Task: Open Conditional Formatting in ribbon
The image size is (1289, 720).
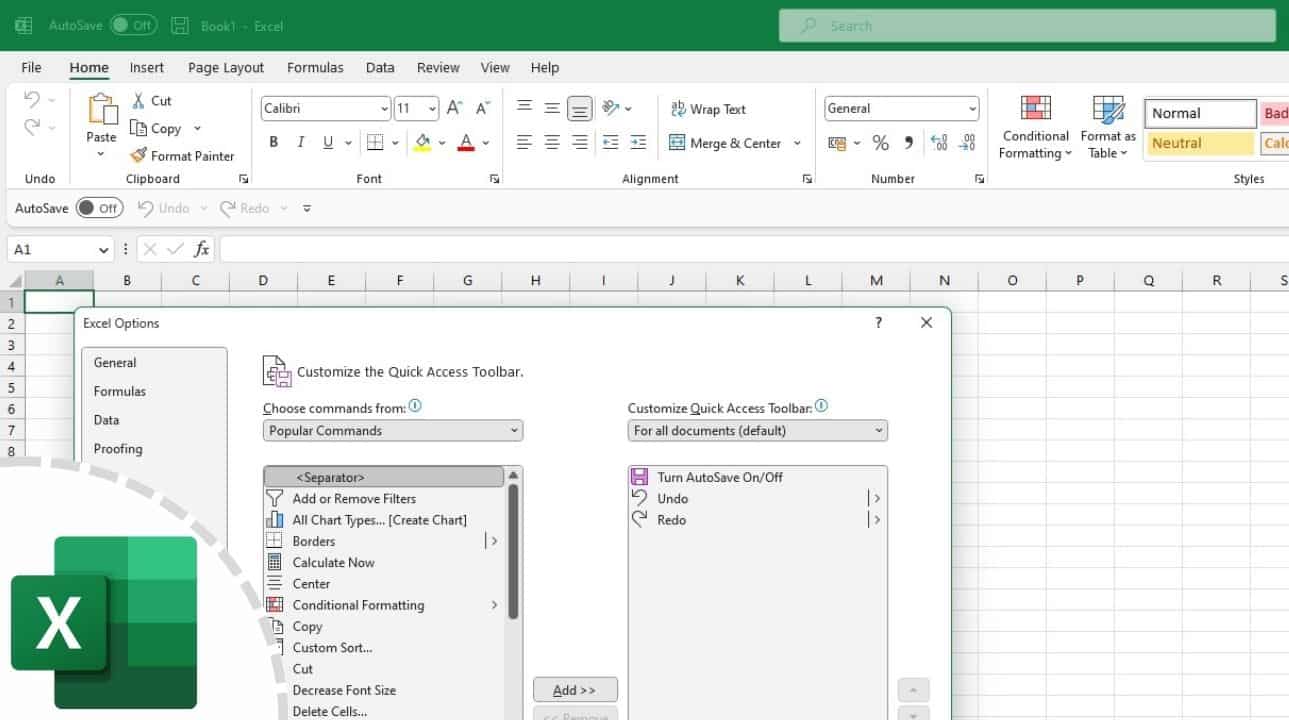Action: [x=1036, y=127]
